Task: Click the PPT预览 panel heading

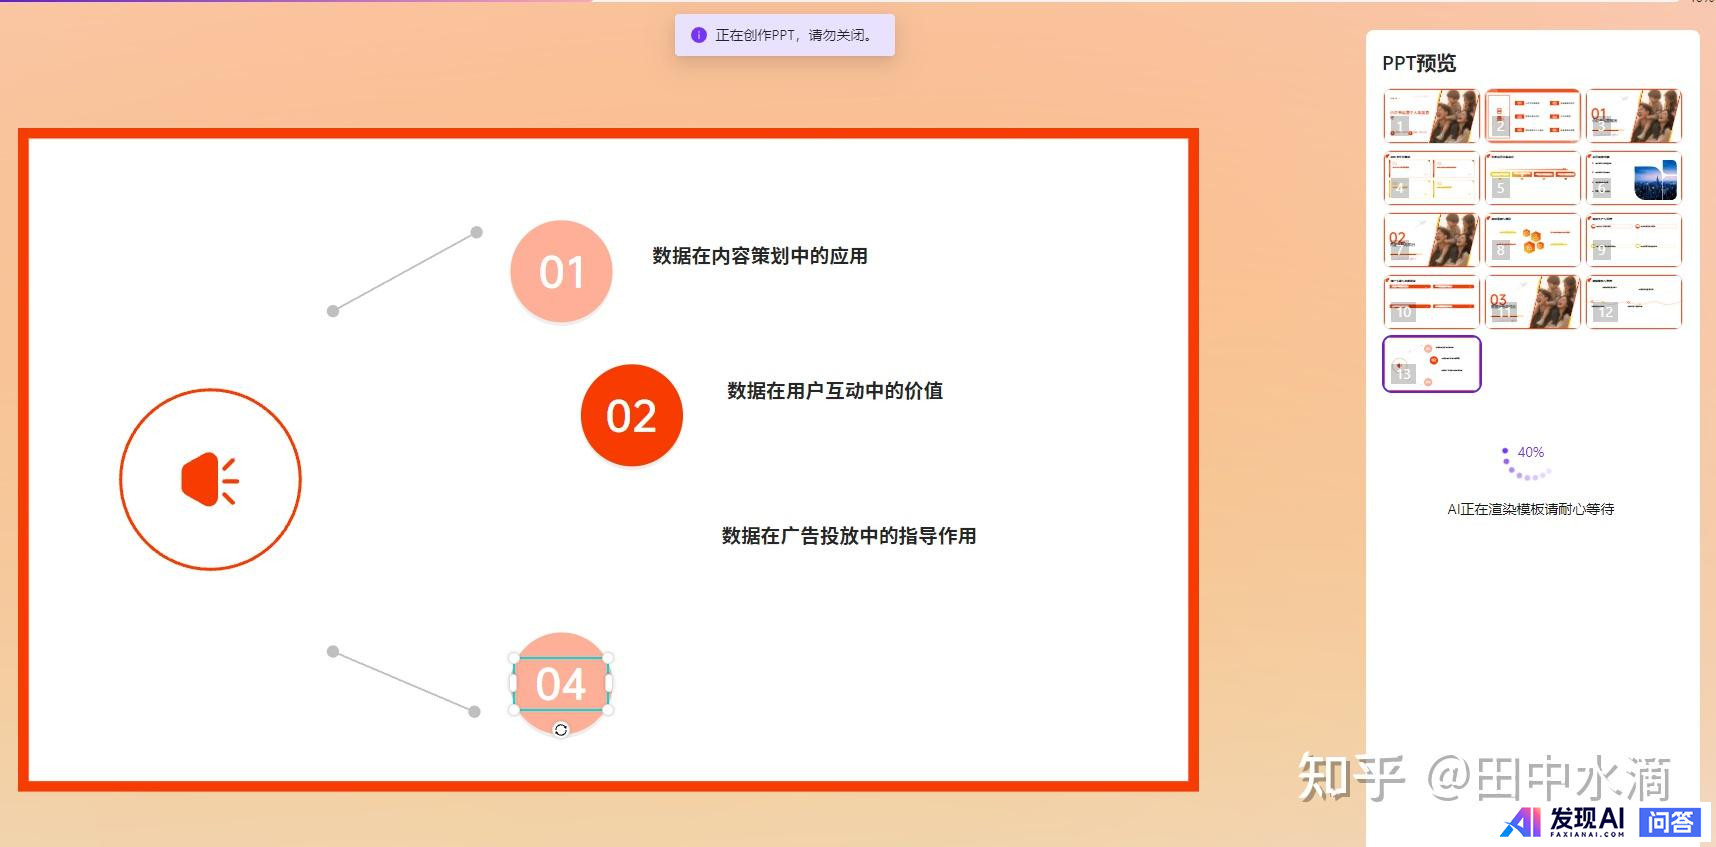Action: (1419, 64)
